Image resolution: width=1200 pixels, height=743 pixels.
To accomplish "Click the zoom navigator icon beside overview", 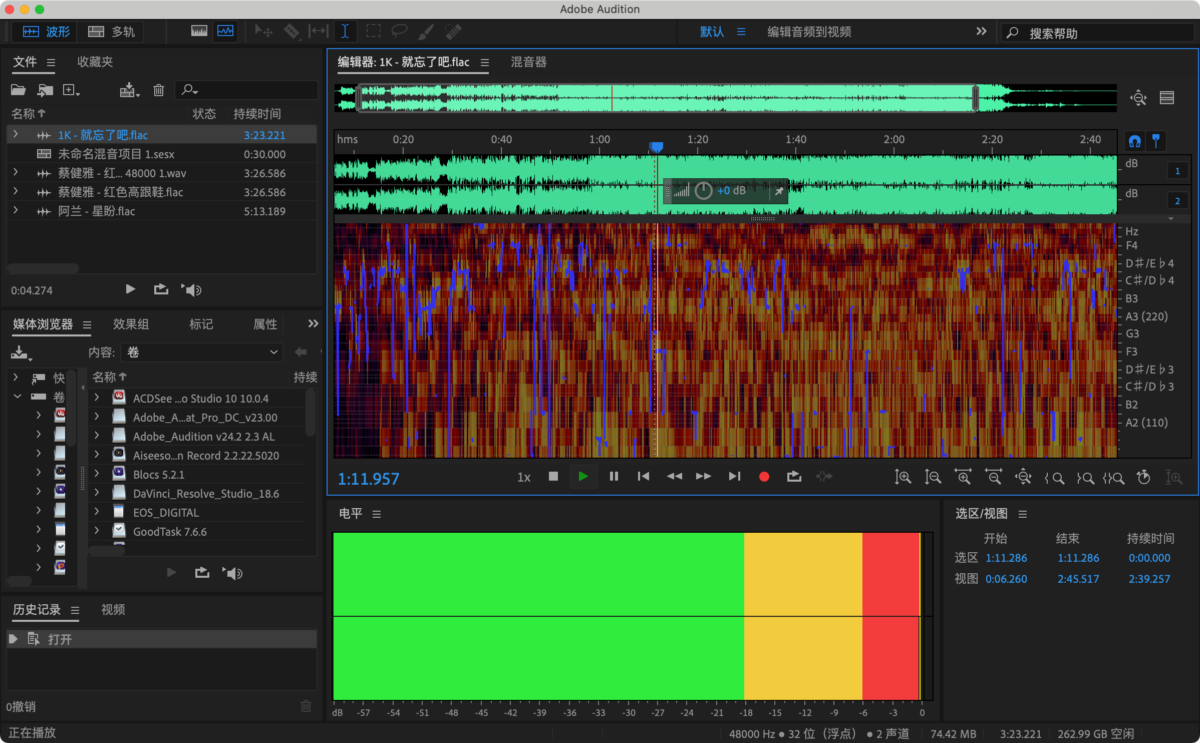I will point(1138,97).
